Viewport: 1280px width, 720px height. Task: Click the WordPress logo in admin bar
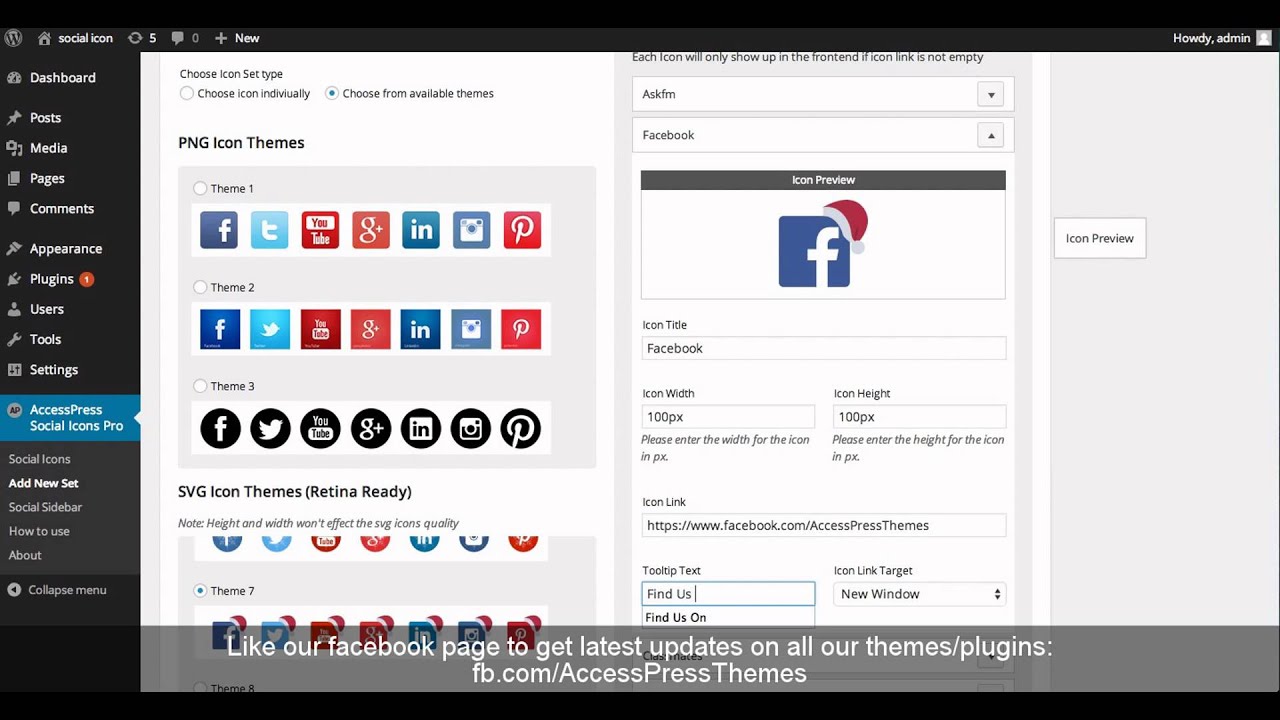tap(14, 38)
